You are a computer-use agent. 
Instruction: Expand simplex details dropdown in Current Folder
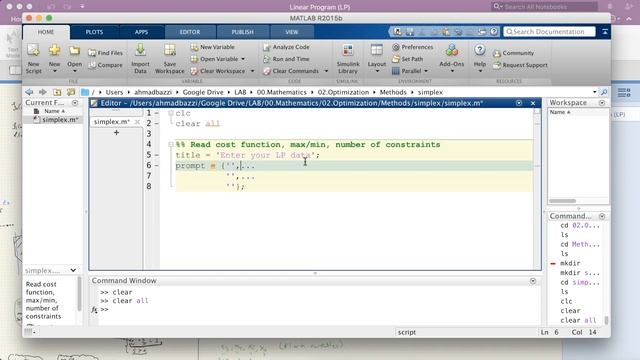73,270
